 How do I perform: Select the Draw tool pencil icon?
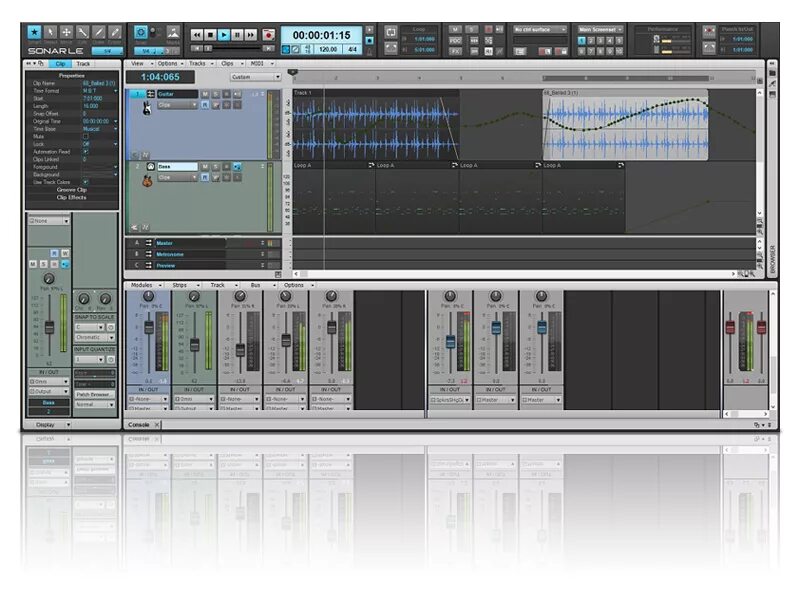click(x=98, y=33)
